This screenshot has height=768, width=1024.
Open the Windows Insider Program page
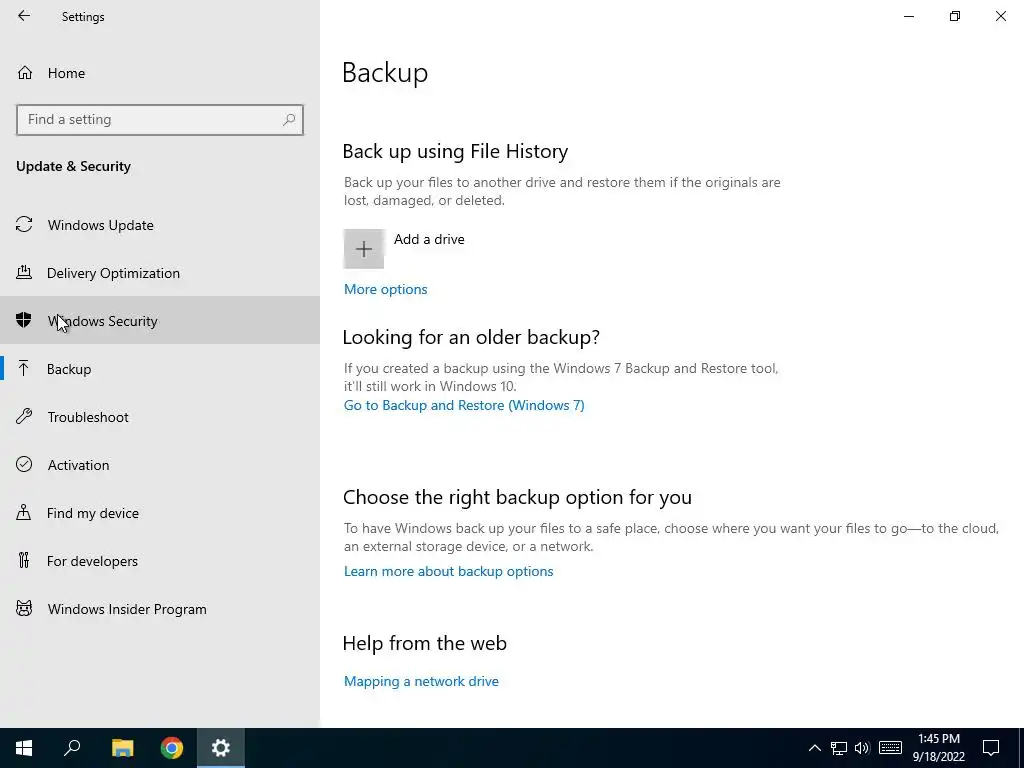pyautogui.click(x=160, y=609)
